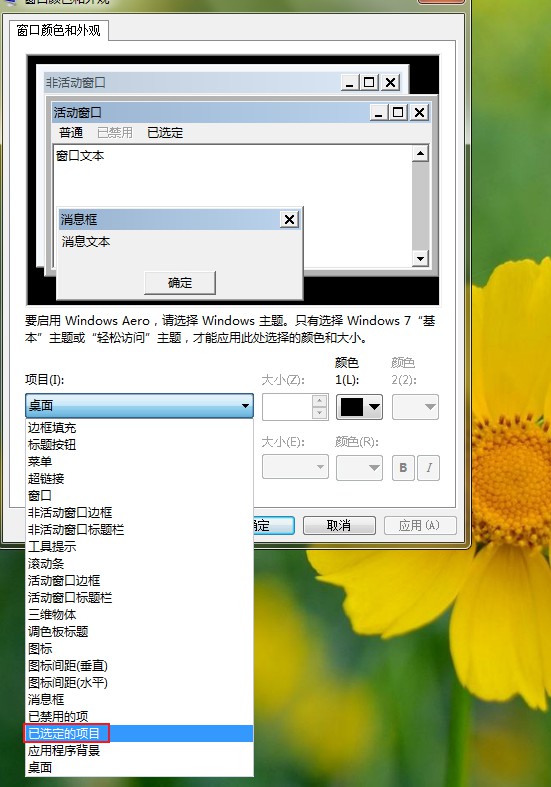Click 已禁用 in the preview menu

coord(115,133)
